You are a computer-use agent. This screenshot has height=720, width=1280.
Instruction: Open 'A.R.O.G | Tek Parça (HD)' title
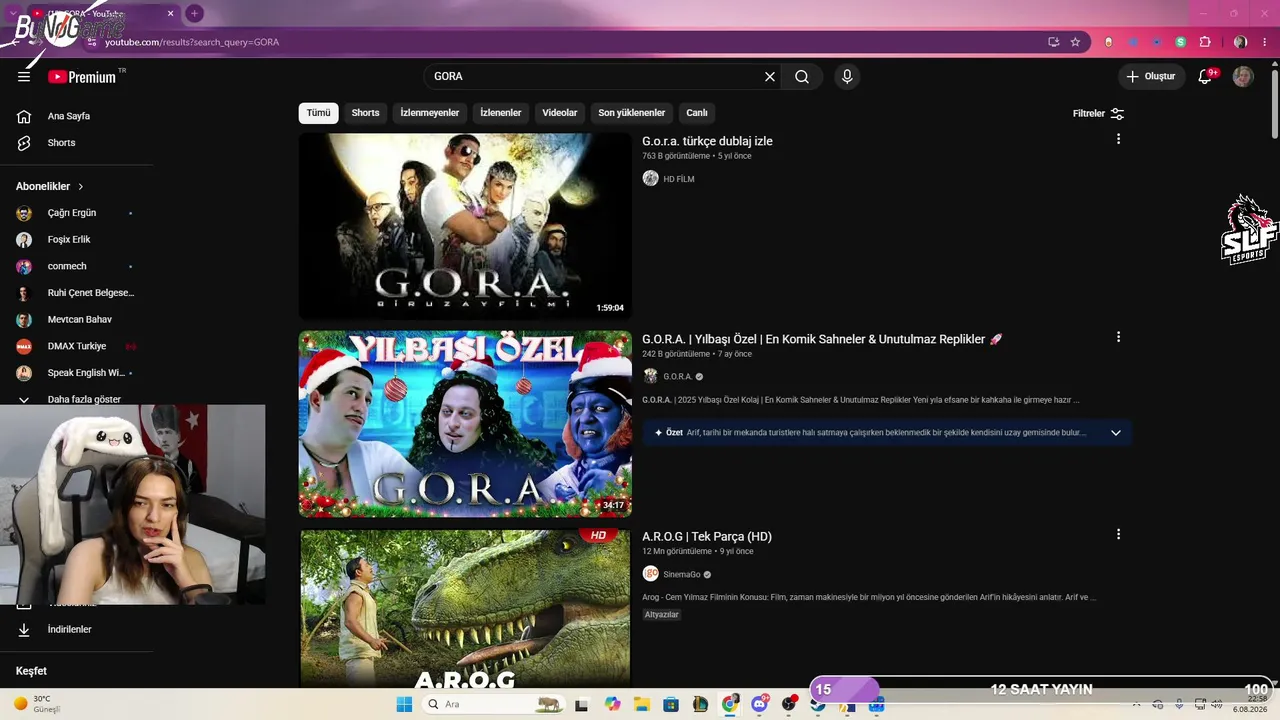point(707,537)
